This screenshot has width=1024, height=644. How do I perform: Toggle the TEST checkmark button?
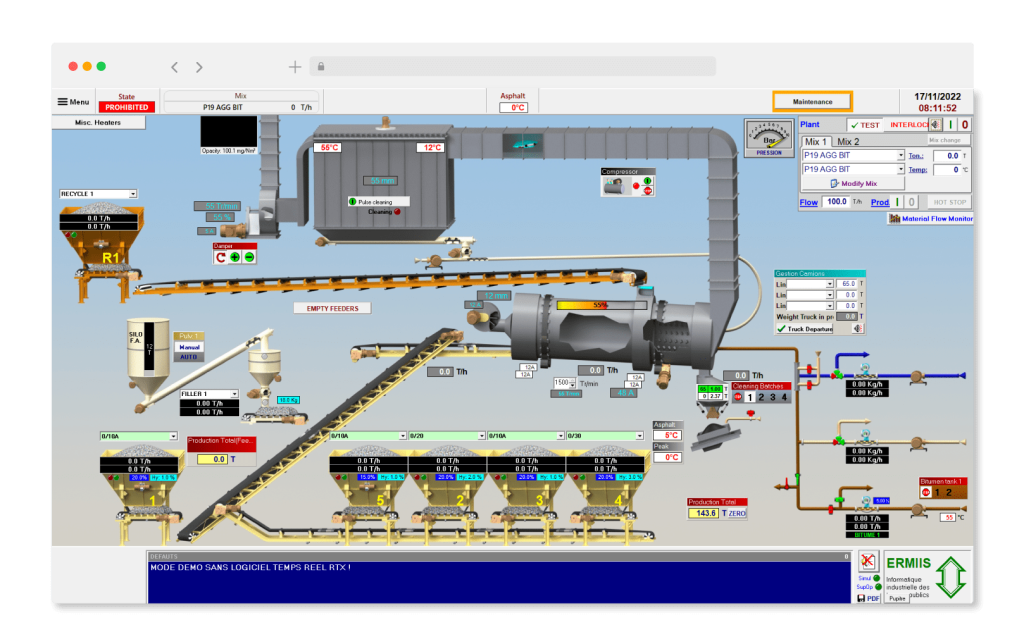tap(865, 125)
